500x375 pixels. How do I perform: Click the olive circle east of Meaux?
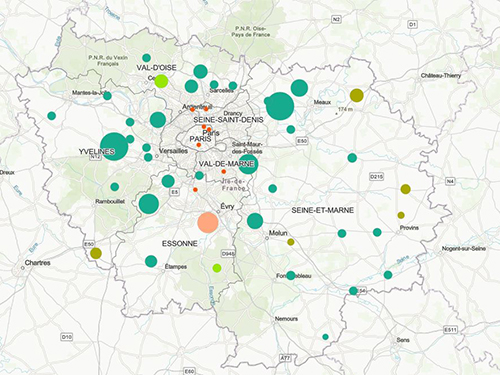357,95
